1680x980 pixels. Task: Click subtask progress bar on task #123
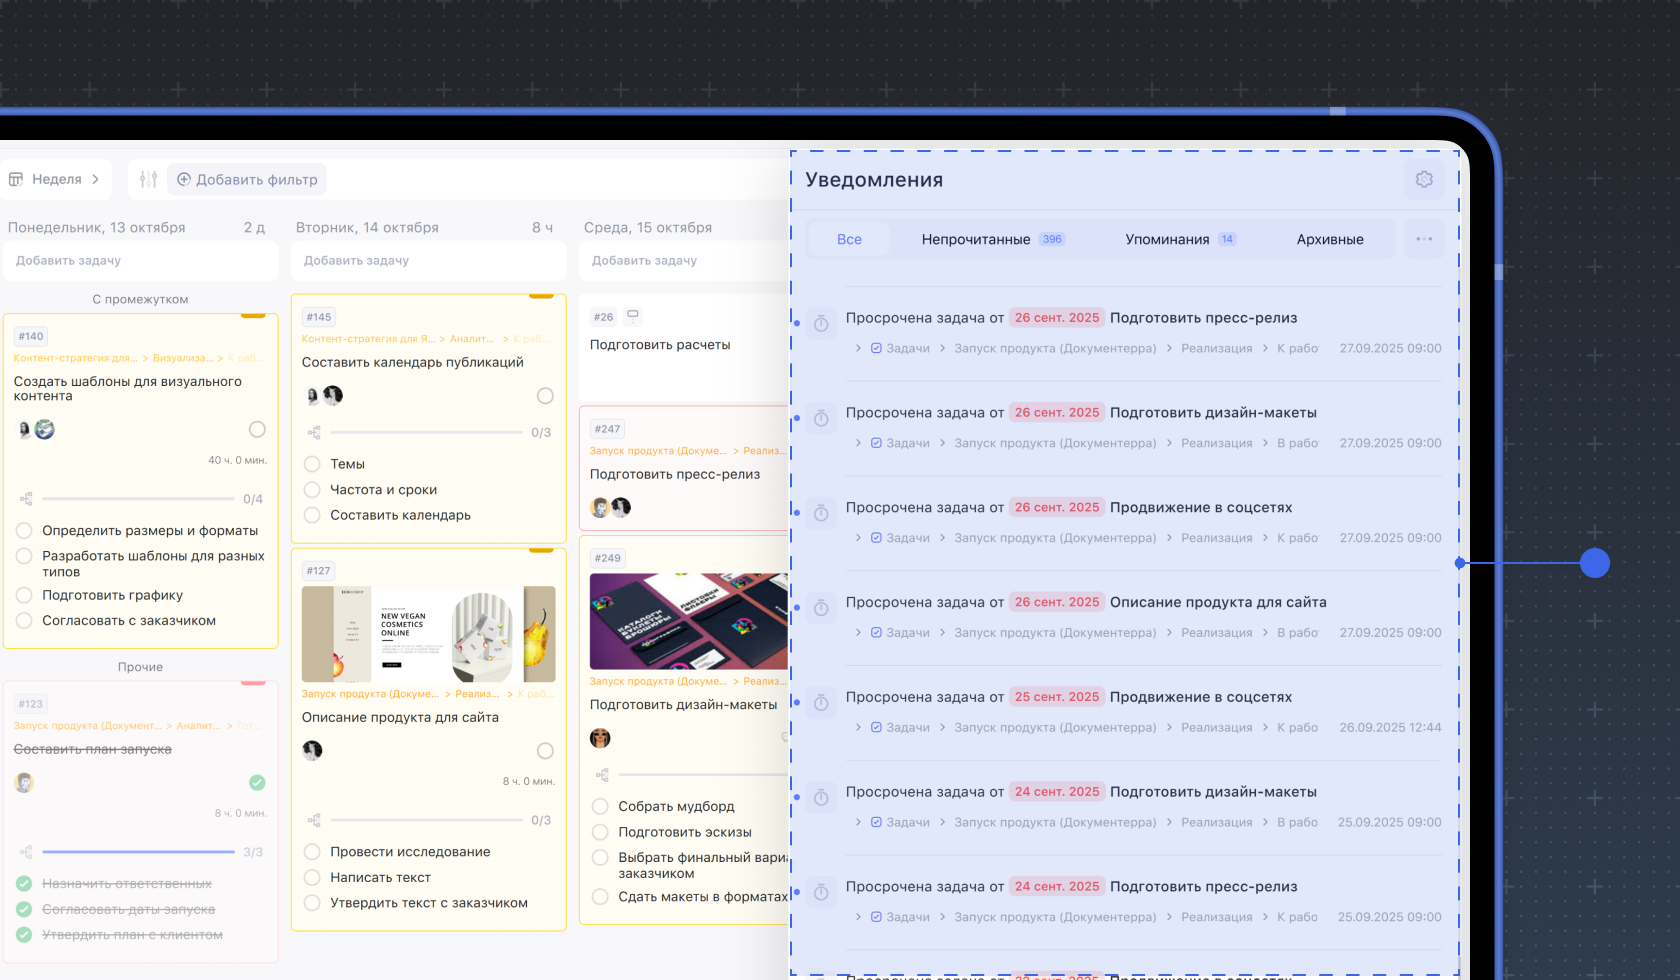(x=138, y=852)
